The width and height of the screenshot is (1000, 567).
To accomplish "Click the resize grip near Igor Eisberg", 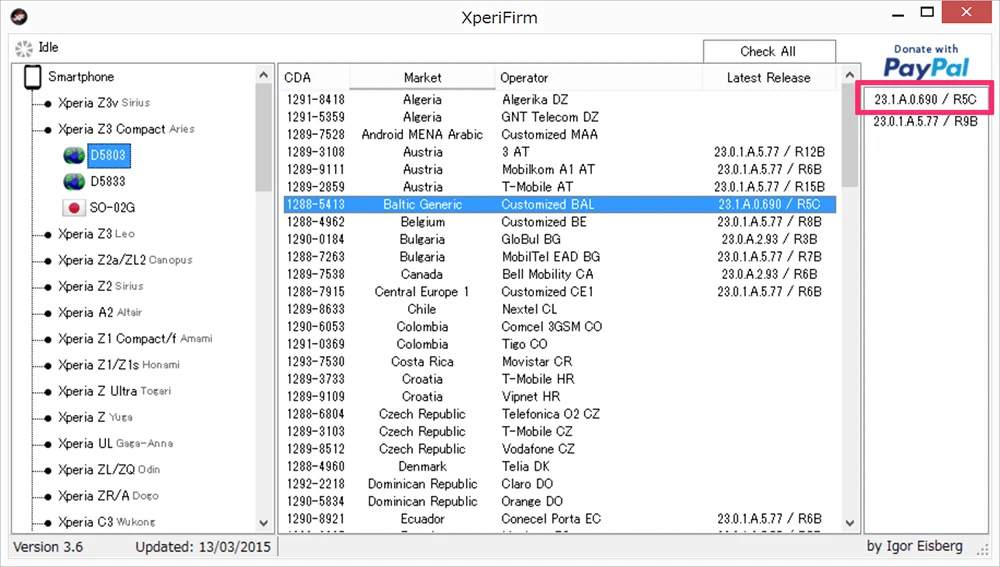I will click(x=982, y=549).
